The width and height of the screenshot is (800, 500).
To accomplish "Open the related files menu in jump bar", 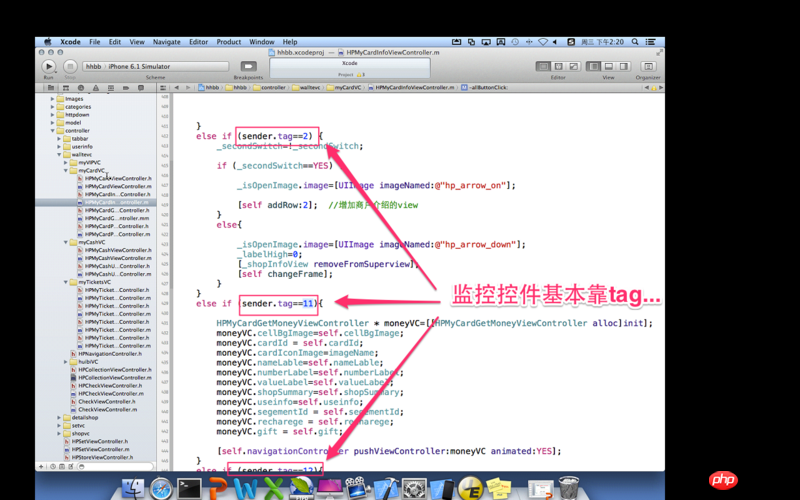I will [x=163, y=88].
